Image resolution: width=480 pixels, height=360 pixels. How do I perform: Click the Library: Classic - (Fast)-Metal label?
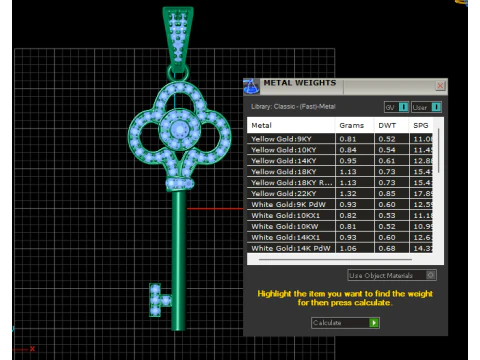(293, 107)
